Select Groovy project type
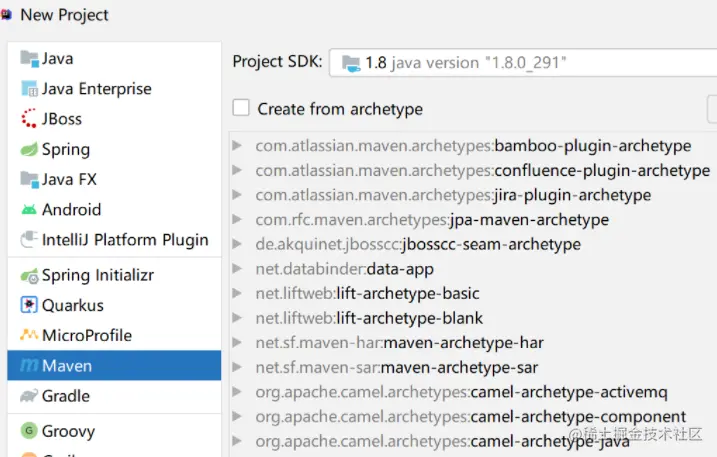 click(114, 431)
